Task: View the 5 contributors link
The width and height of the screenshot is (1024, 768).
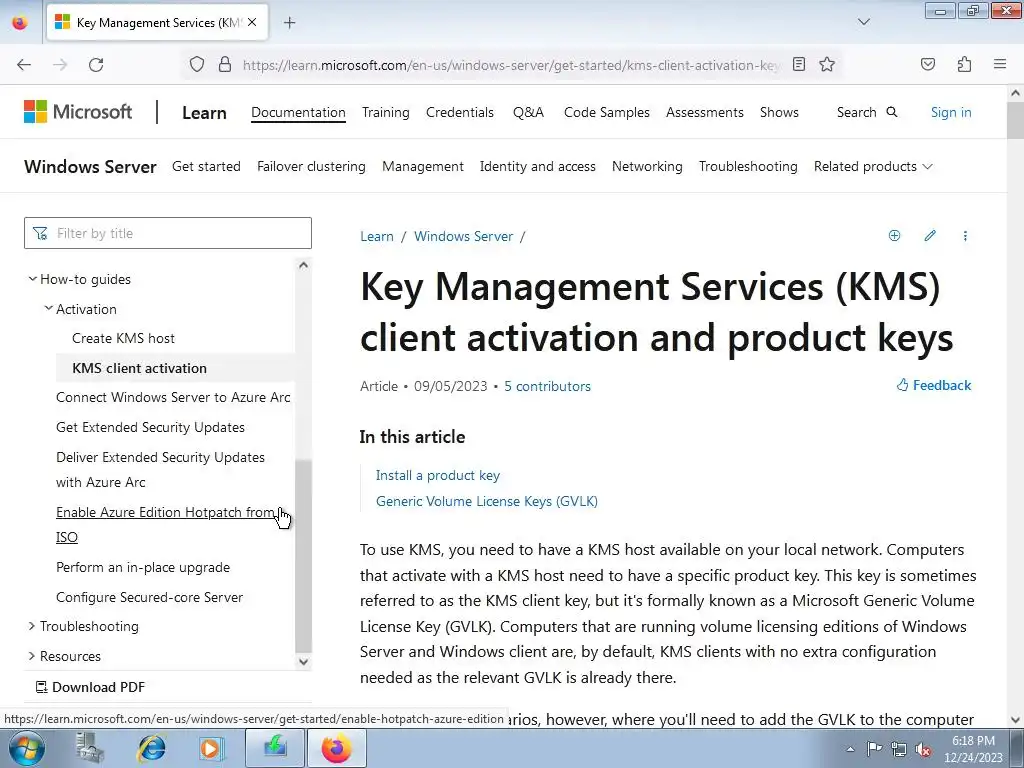Action: [547, 386]
